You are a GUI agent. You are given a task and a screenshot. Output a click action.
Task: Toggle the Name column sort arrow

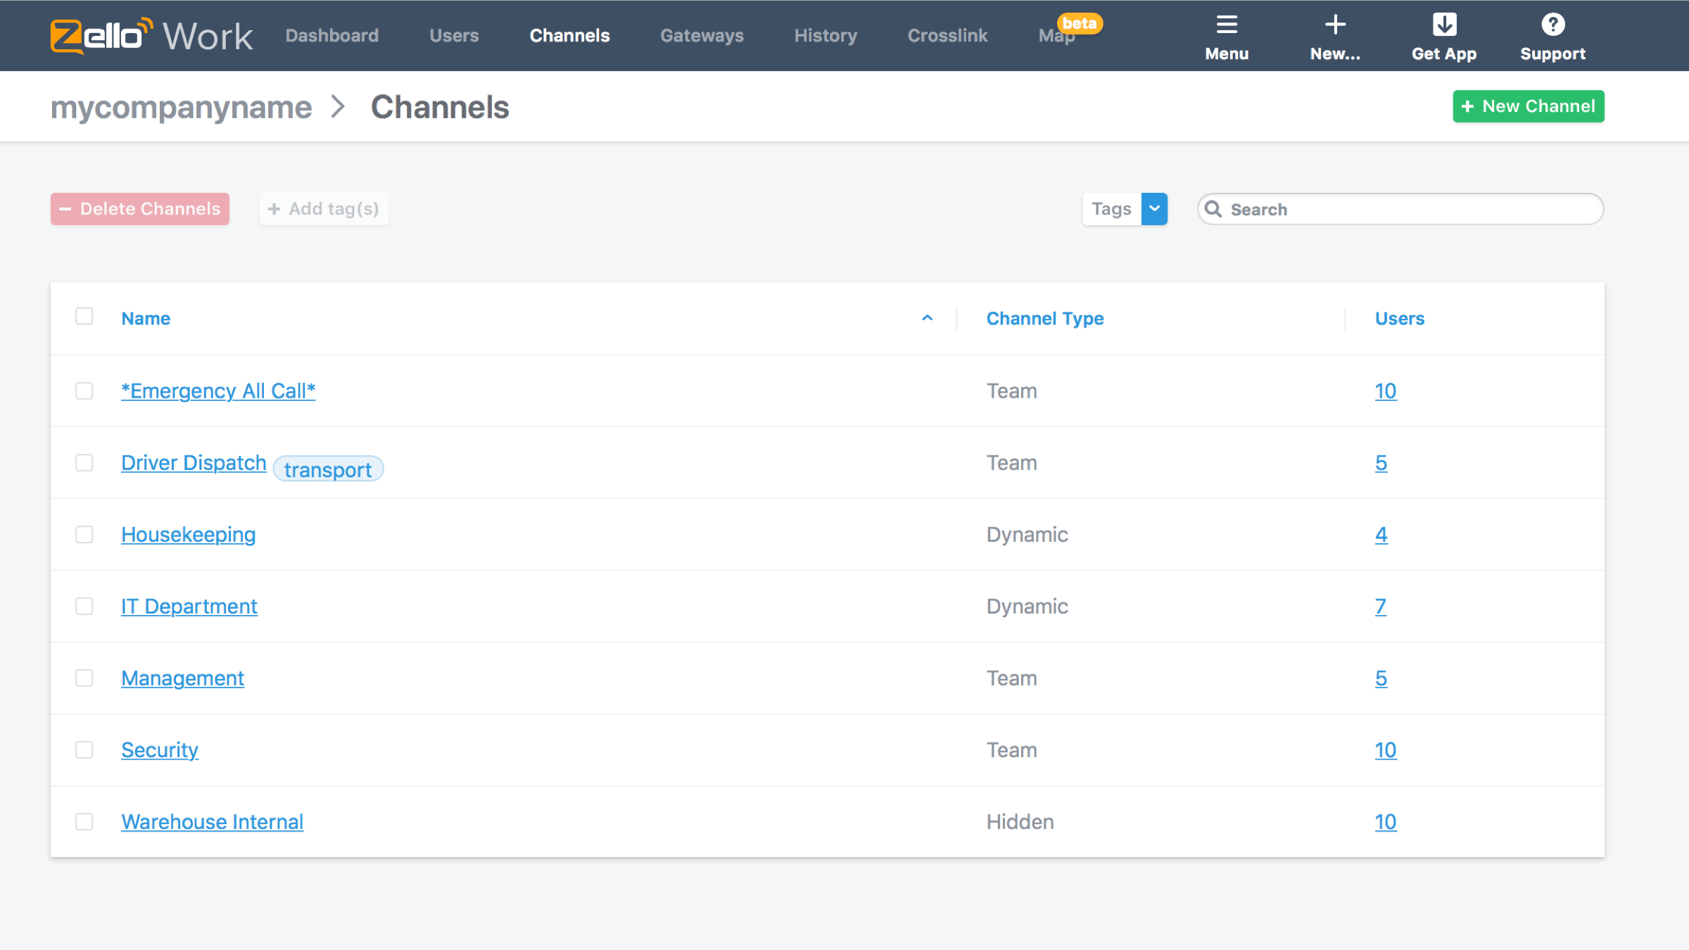(x=927, y=317)
